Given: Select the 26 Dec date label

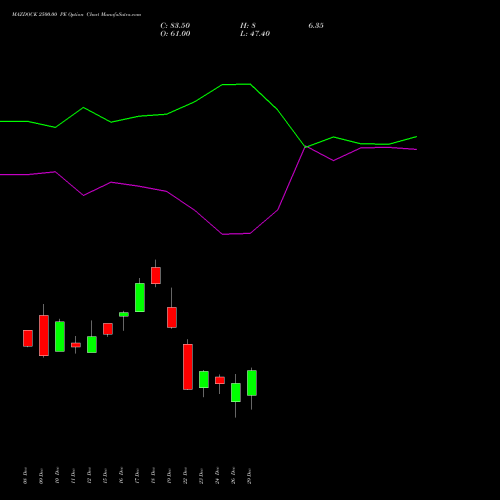Looking at the screenshot, I should point(233,476).
